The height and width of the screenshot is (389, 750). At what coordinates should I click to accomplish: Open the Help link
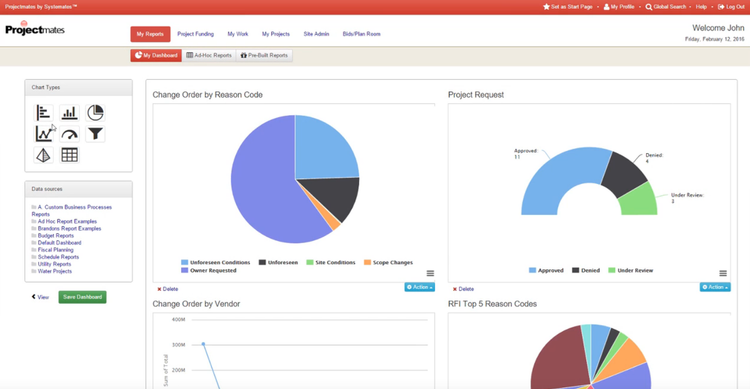pos(701,7)
